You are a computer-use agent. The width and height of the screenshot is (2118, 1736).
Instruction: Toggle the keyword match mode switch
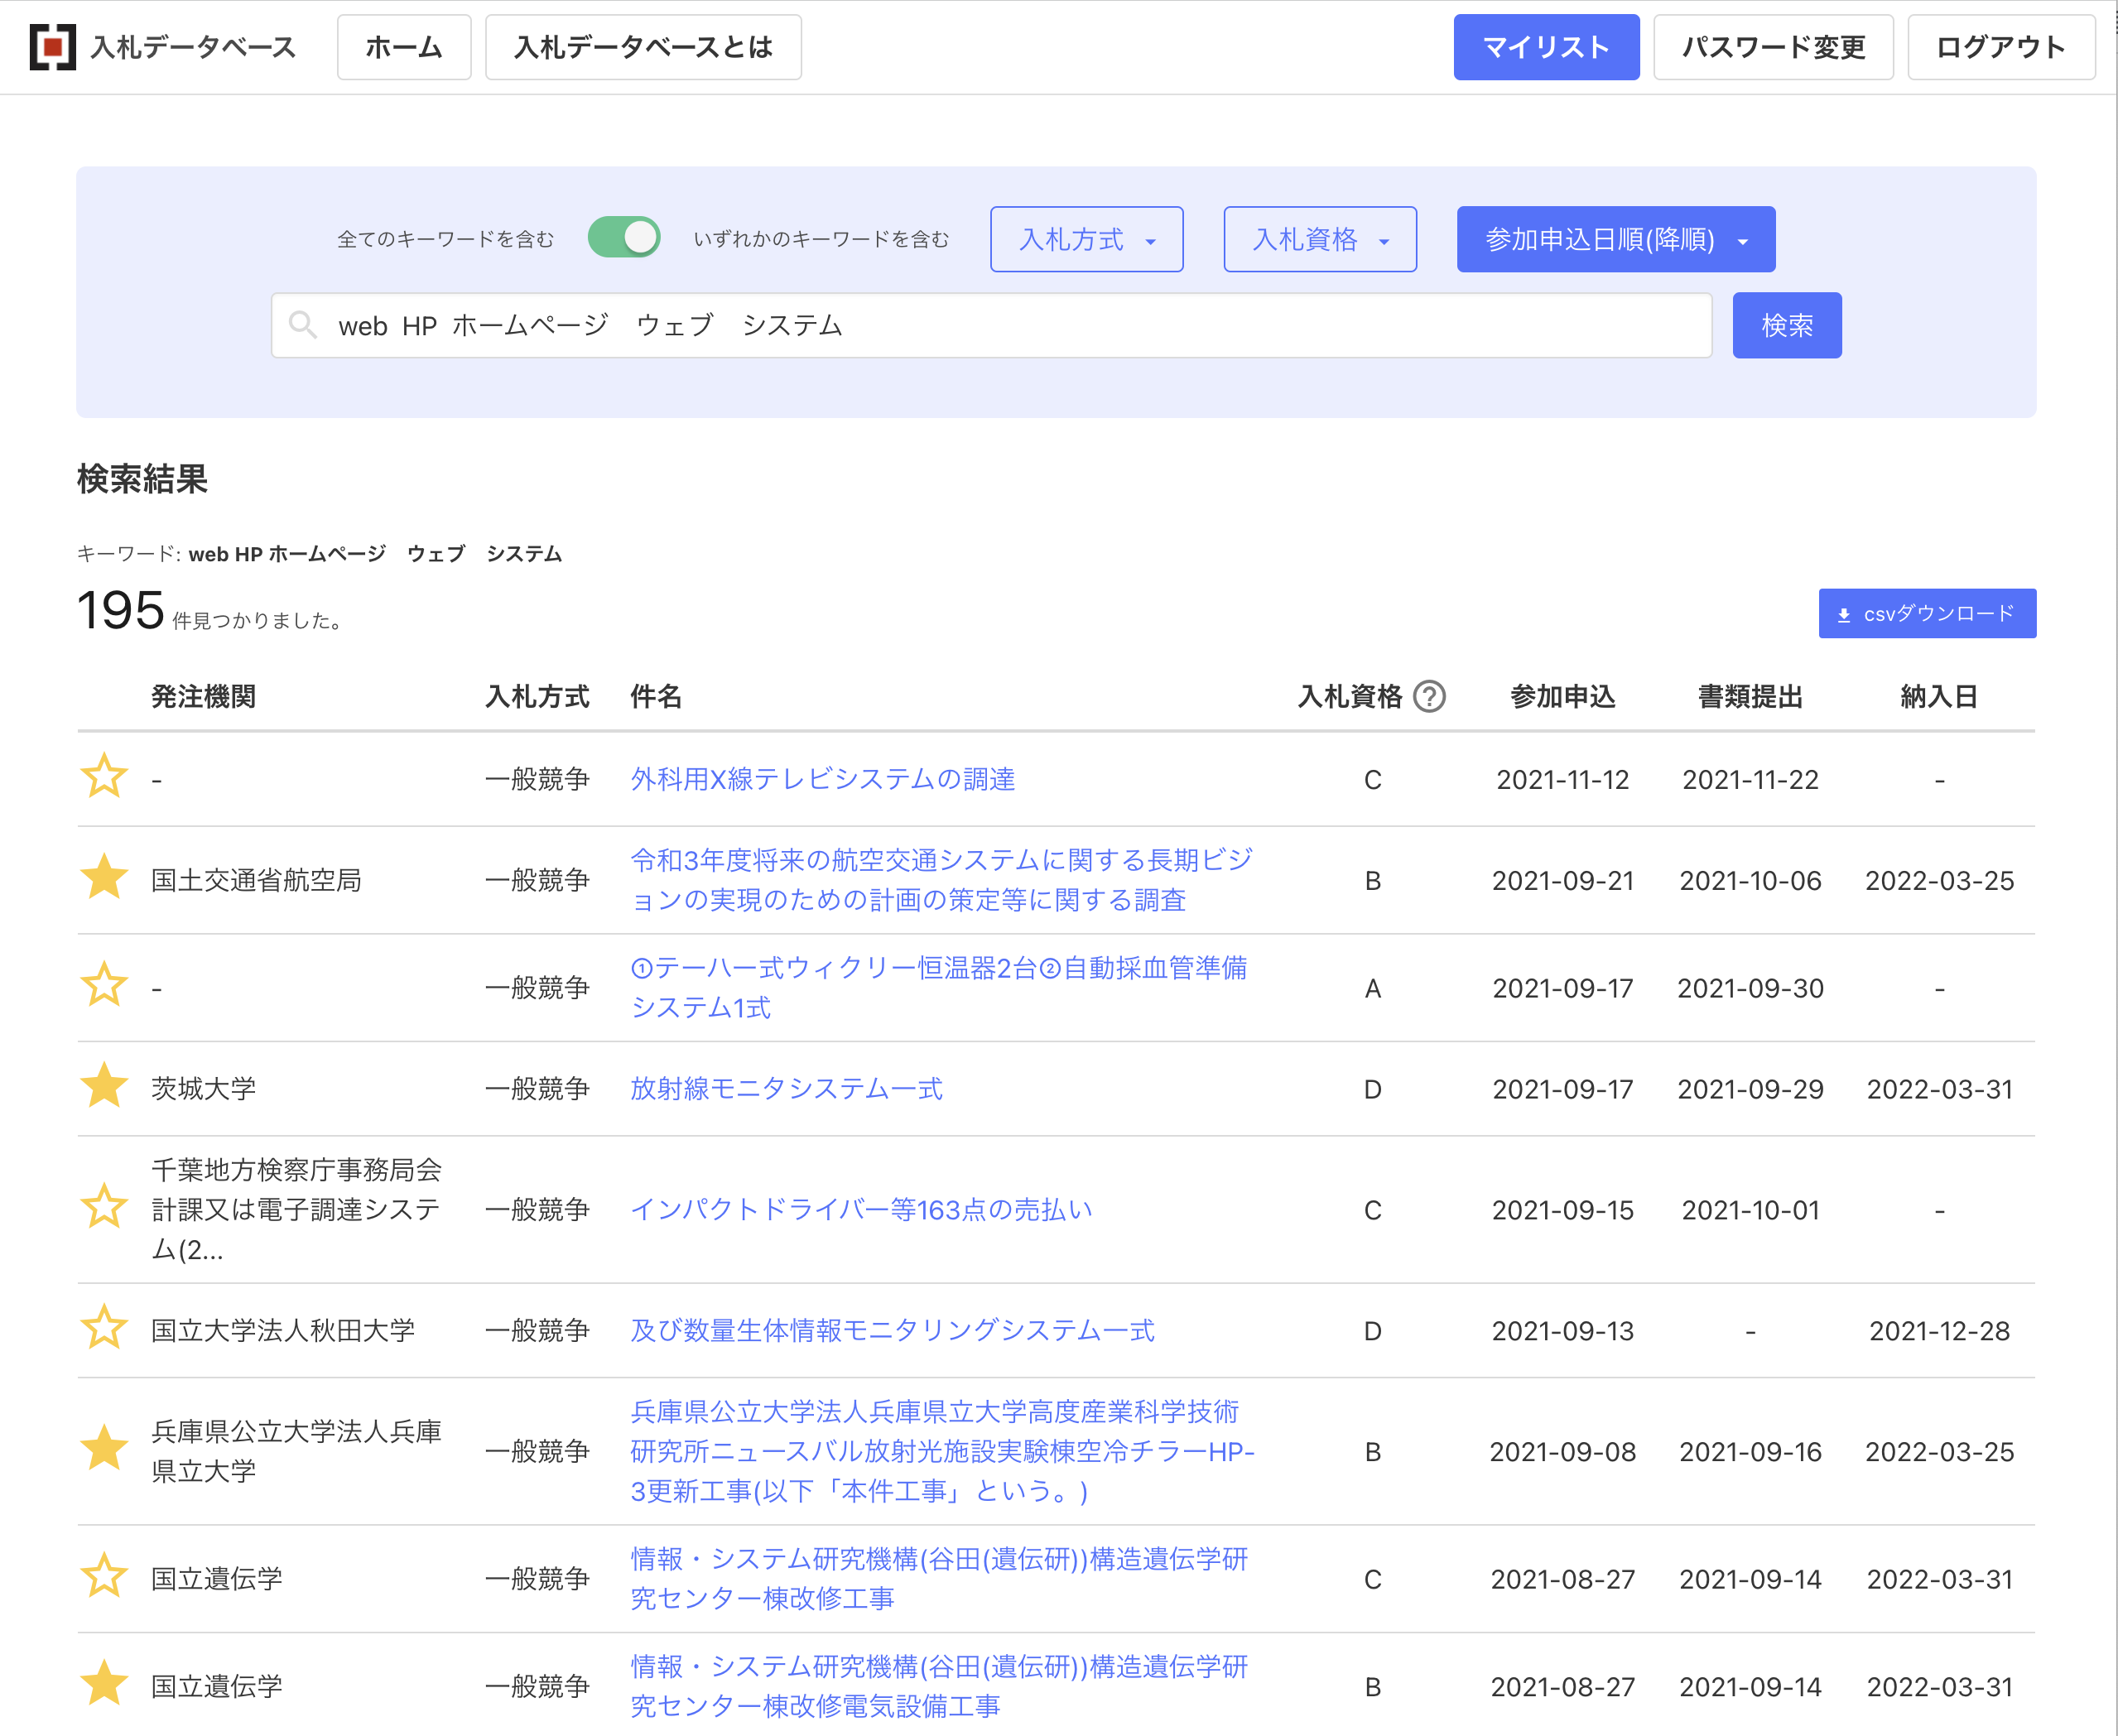(624, 238)
